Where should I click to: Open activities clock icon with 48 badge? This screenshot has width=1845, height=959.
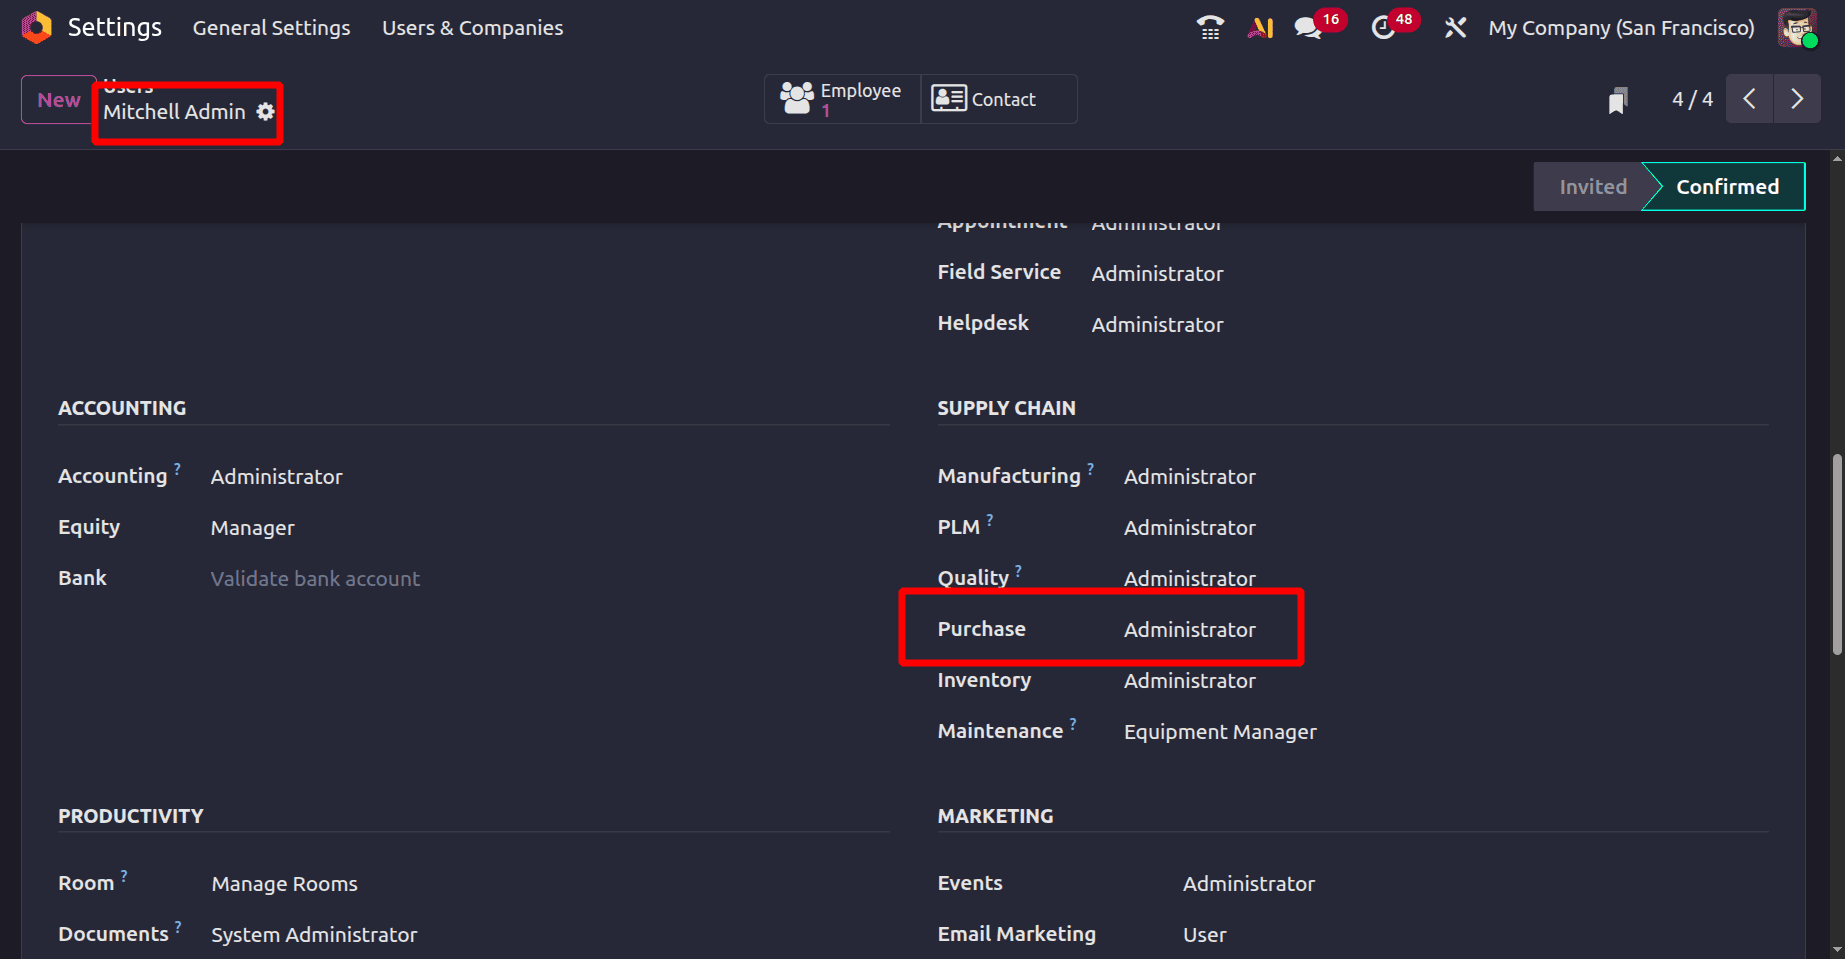coord(1384,27)
